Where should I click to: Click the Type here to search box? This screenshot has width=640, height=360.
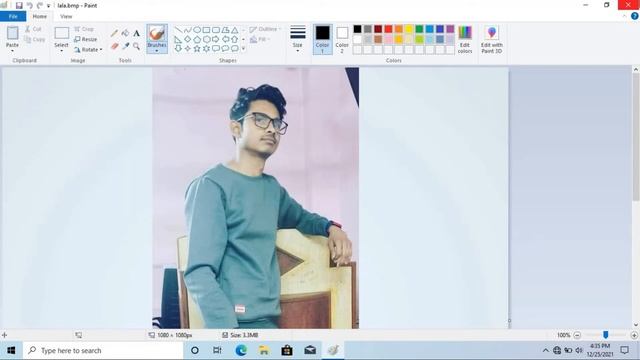103,351
